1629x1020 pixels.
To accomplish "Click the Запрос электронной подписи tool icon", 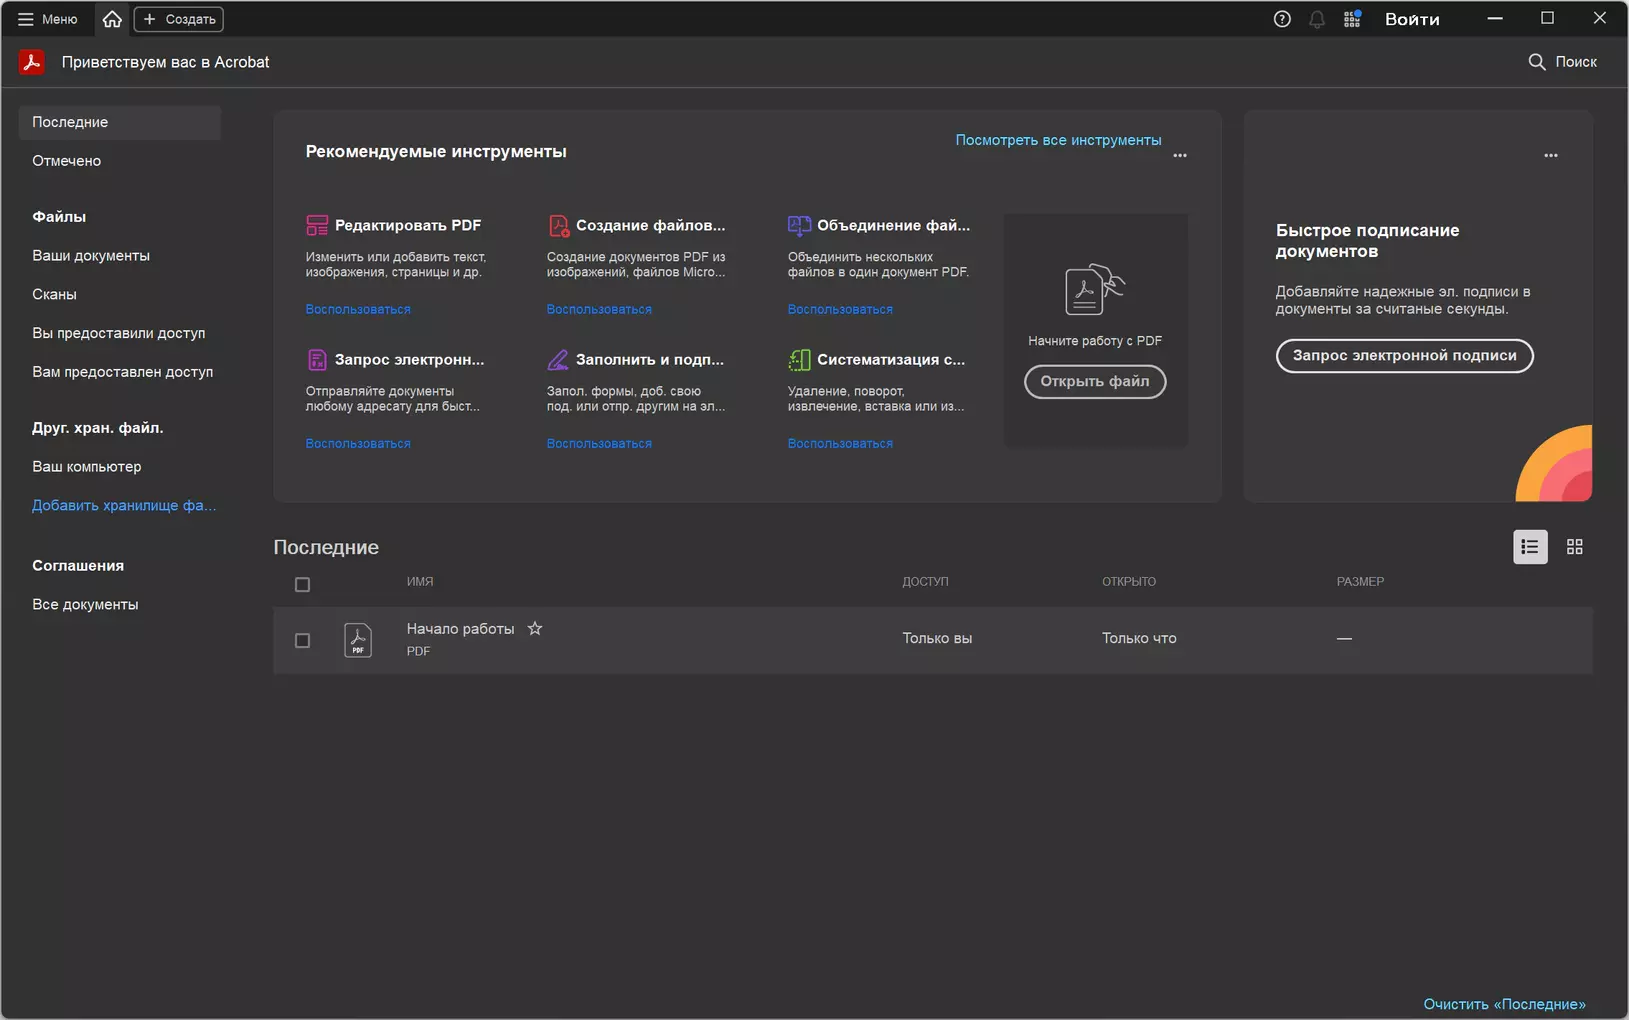I will click(x=317, y=360).
